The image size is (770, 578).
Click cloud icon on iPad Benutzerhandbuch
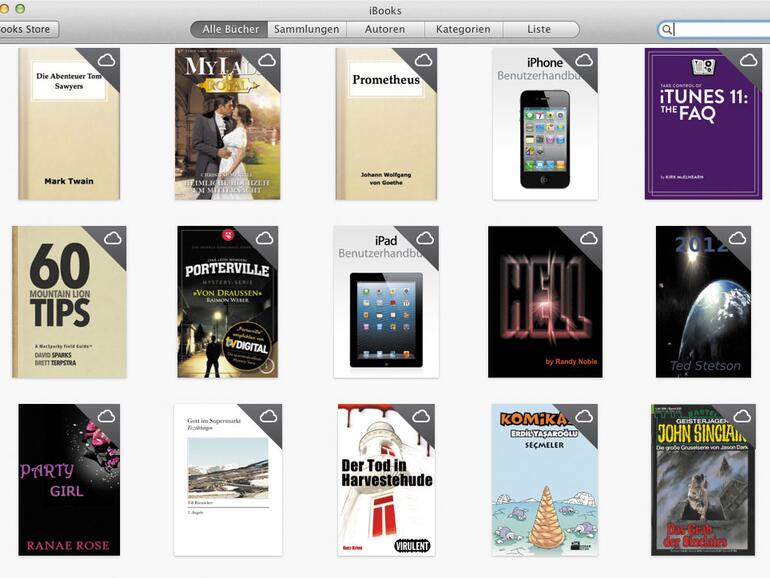[x=425, y=239]
